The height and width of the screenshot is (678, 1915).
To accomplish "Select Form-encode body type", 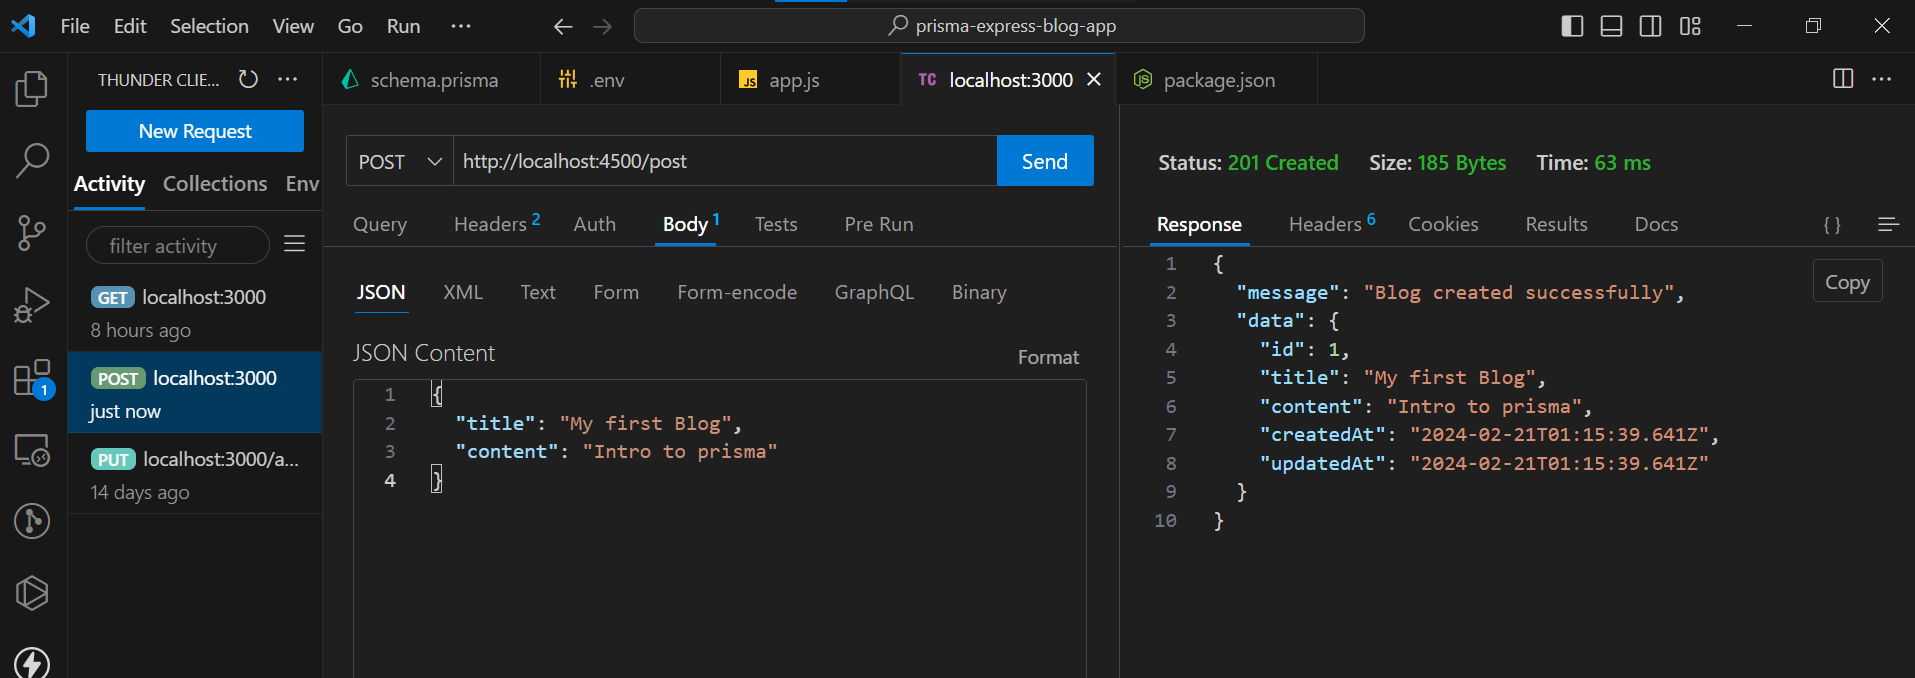I will point(737,292).
